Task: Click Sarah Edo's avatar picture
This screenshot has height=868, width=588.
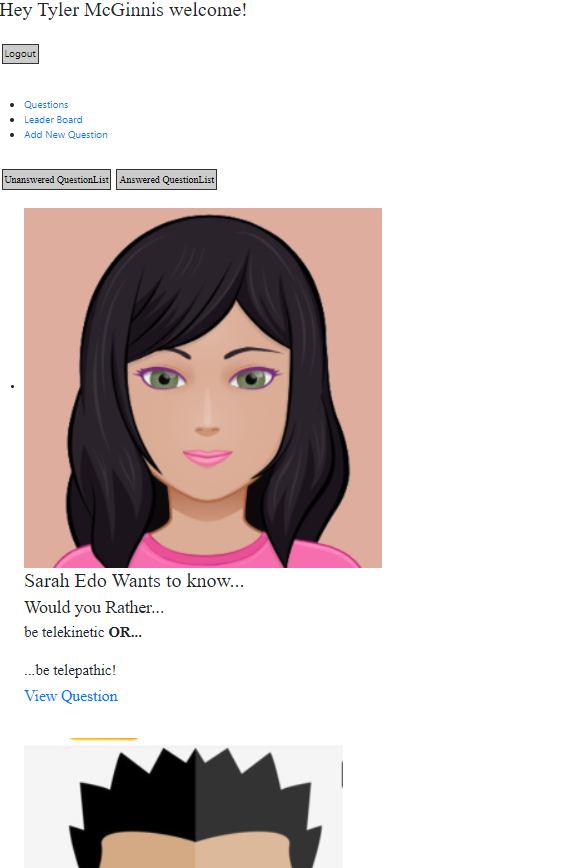Action: (x=203, y=388)
